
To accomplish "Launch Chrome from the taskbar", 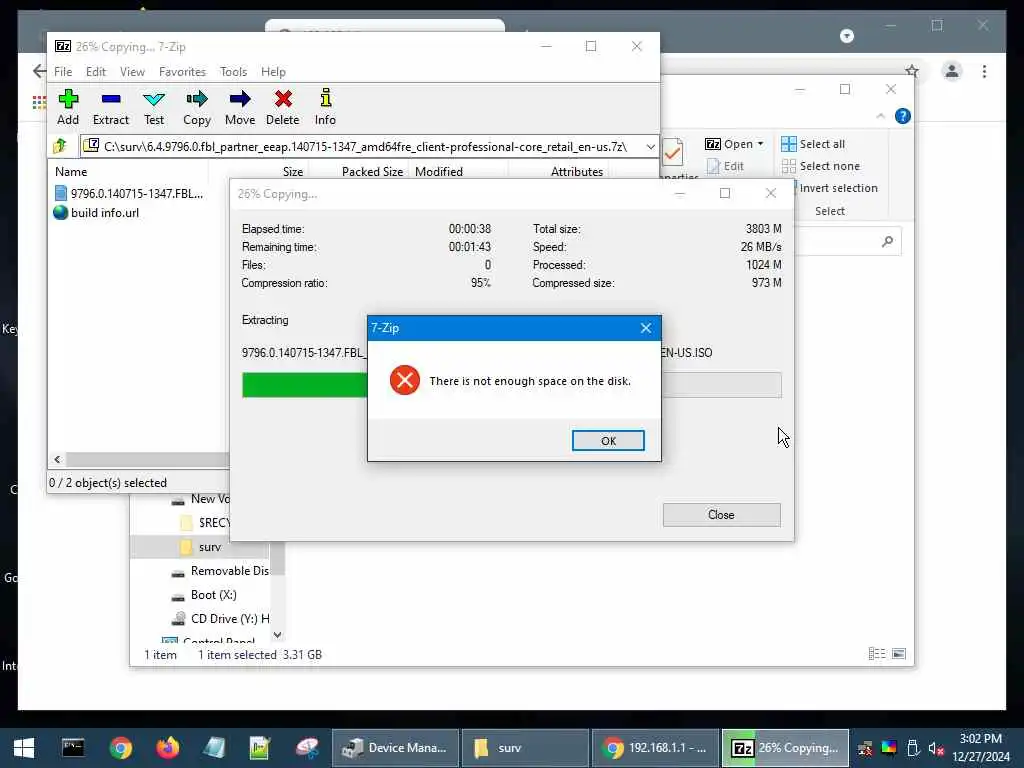I will pos(120,748).
